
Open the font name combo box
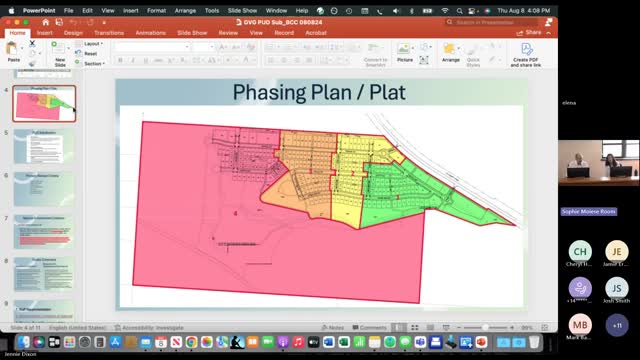(152, 47)
